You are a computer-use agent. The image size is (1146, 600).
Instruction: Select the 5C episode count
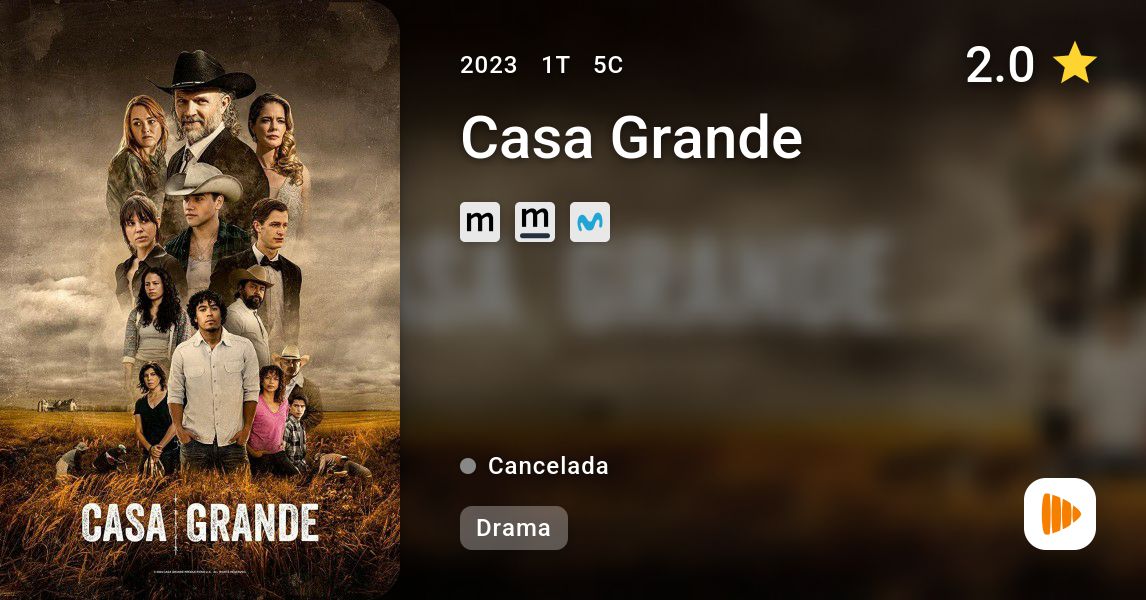608,65
